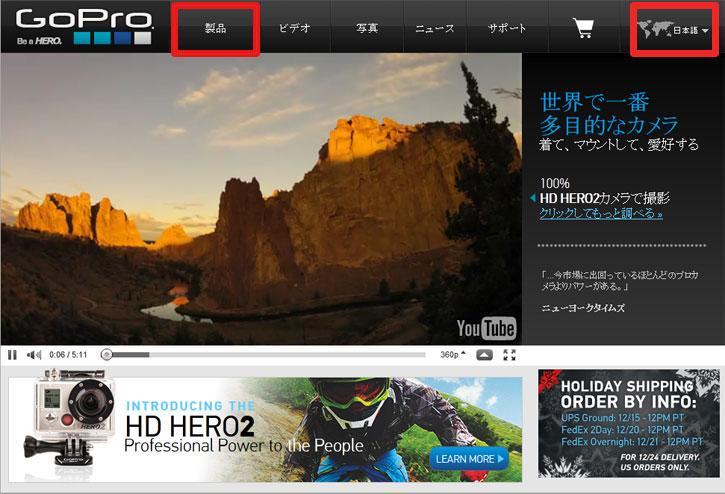Click the Holiday Shipping info banner
The width and height of the screenshot is (725, 494).
click(628, 423)
